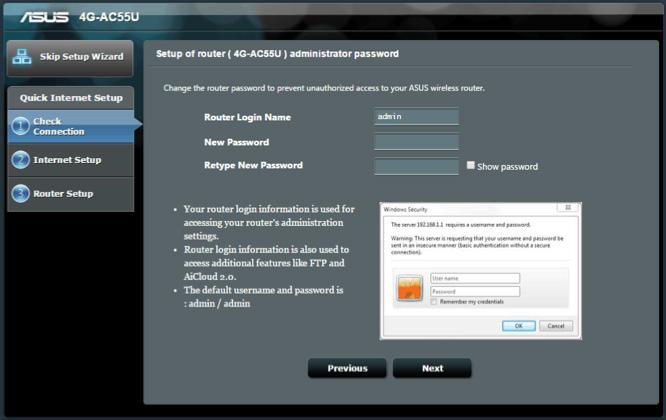Open the Internet Setup step
The width and height of the screenshot is (666, 420).
pyautogui.click(x=71, y=160)
